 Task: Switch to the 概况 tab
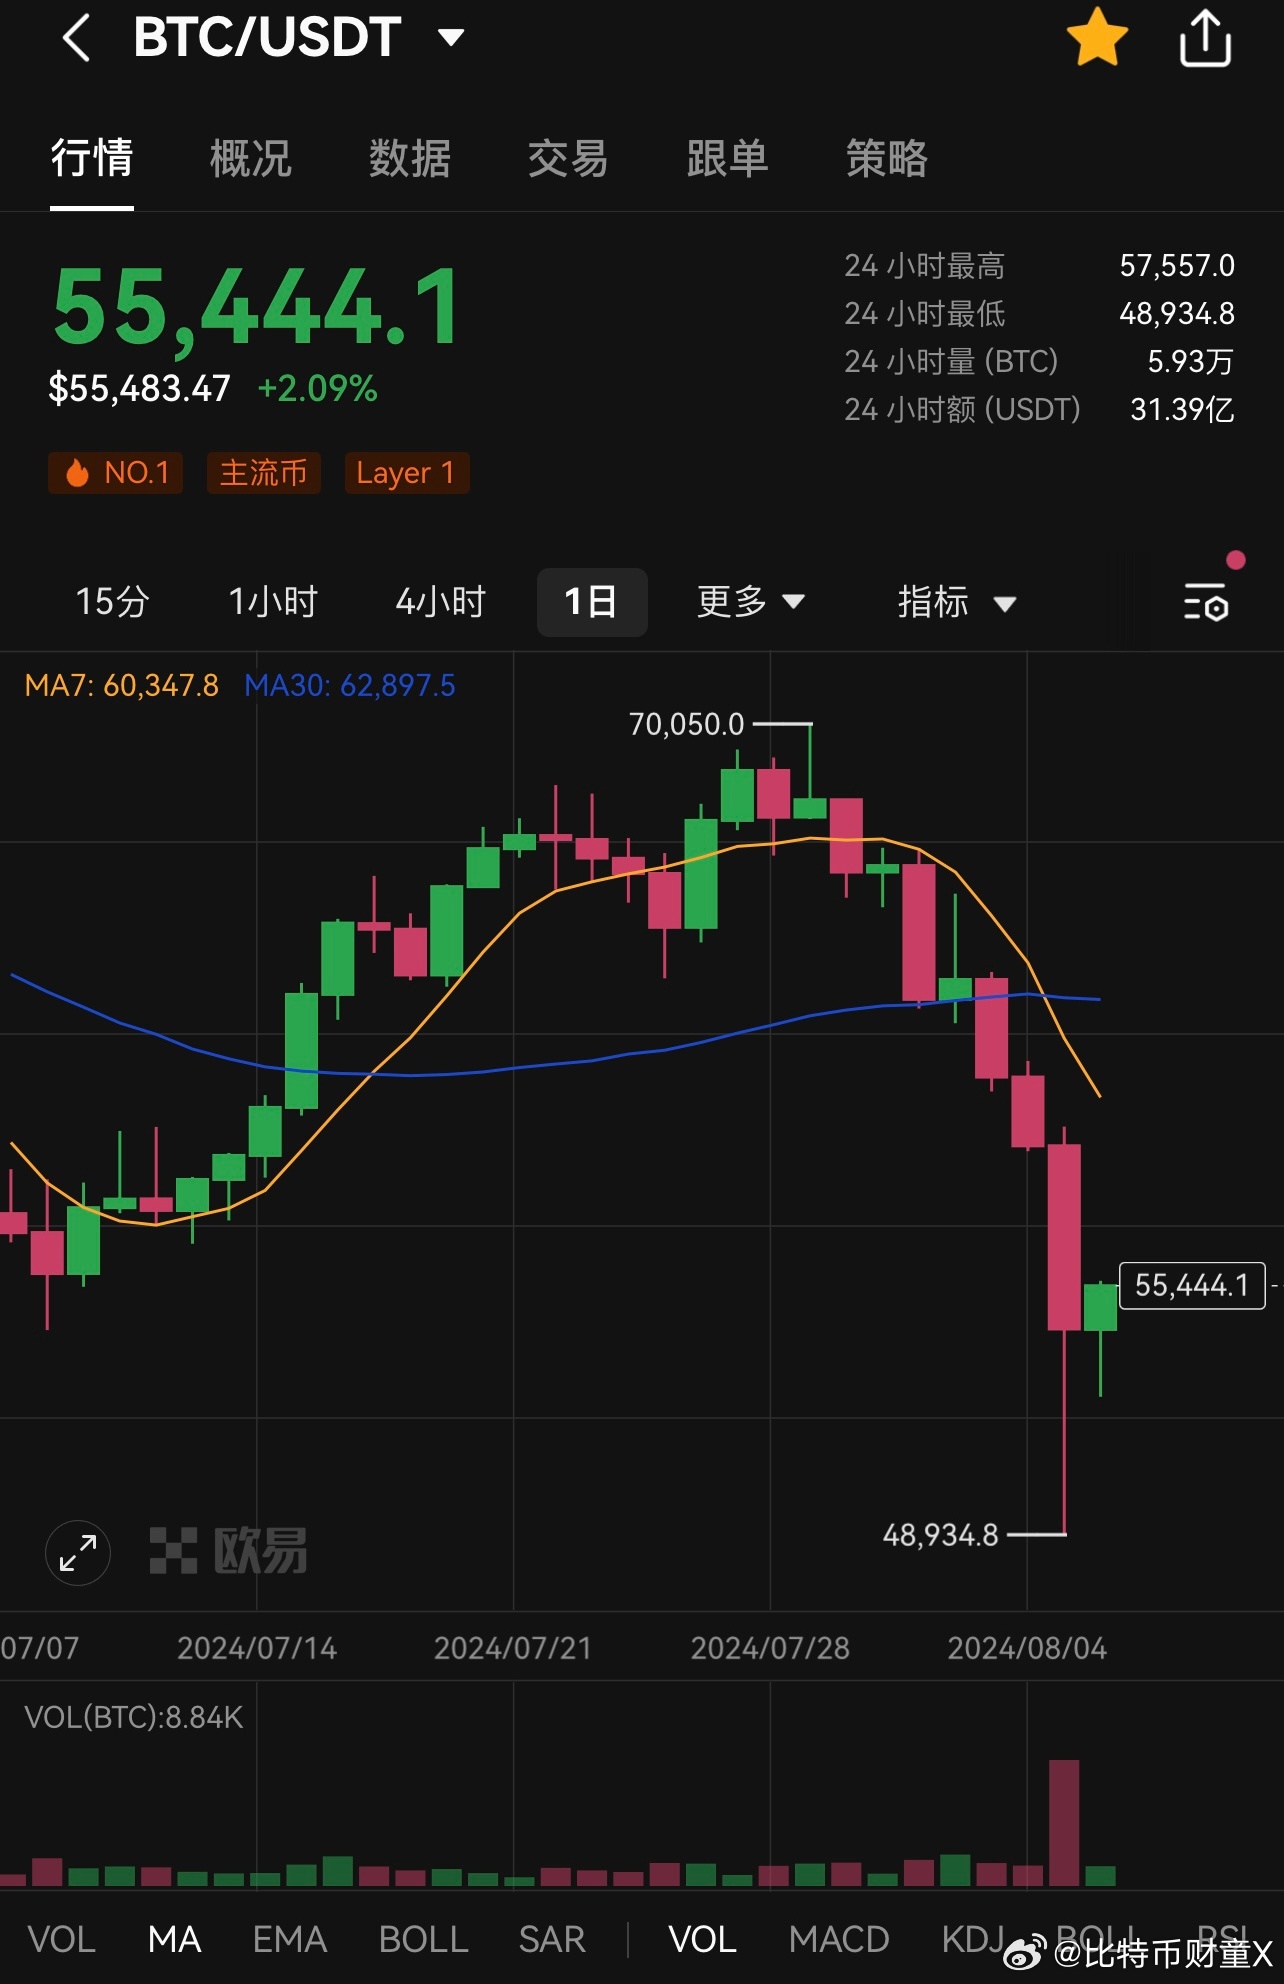point(251,158)
